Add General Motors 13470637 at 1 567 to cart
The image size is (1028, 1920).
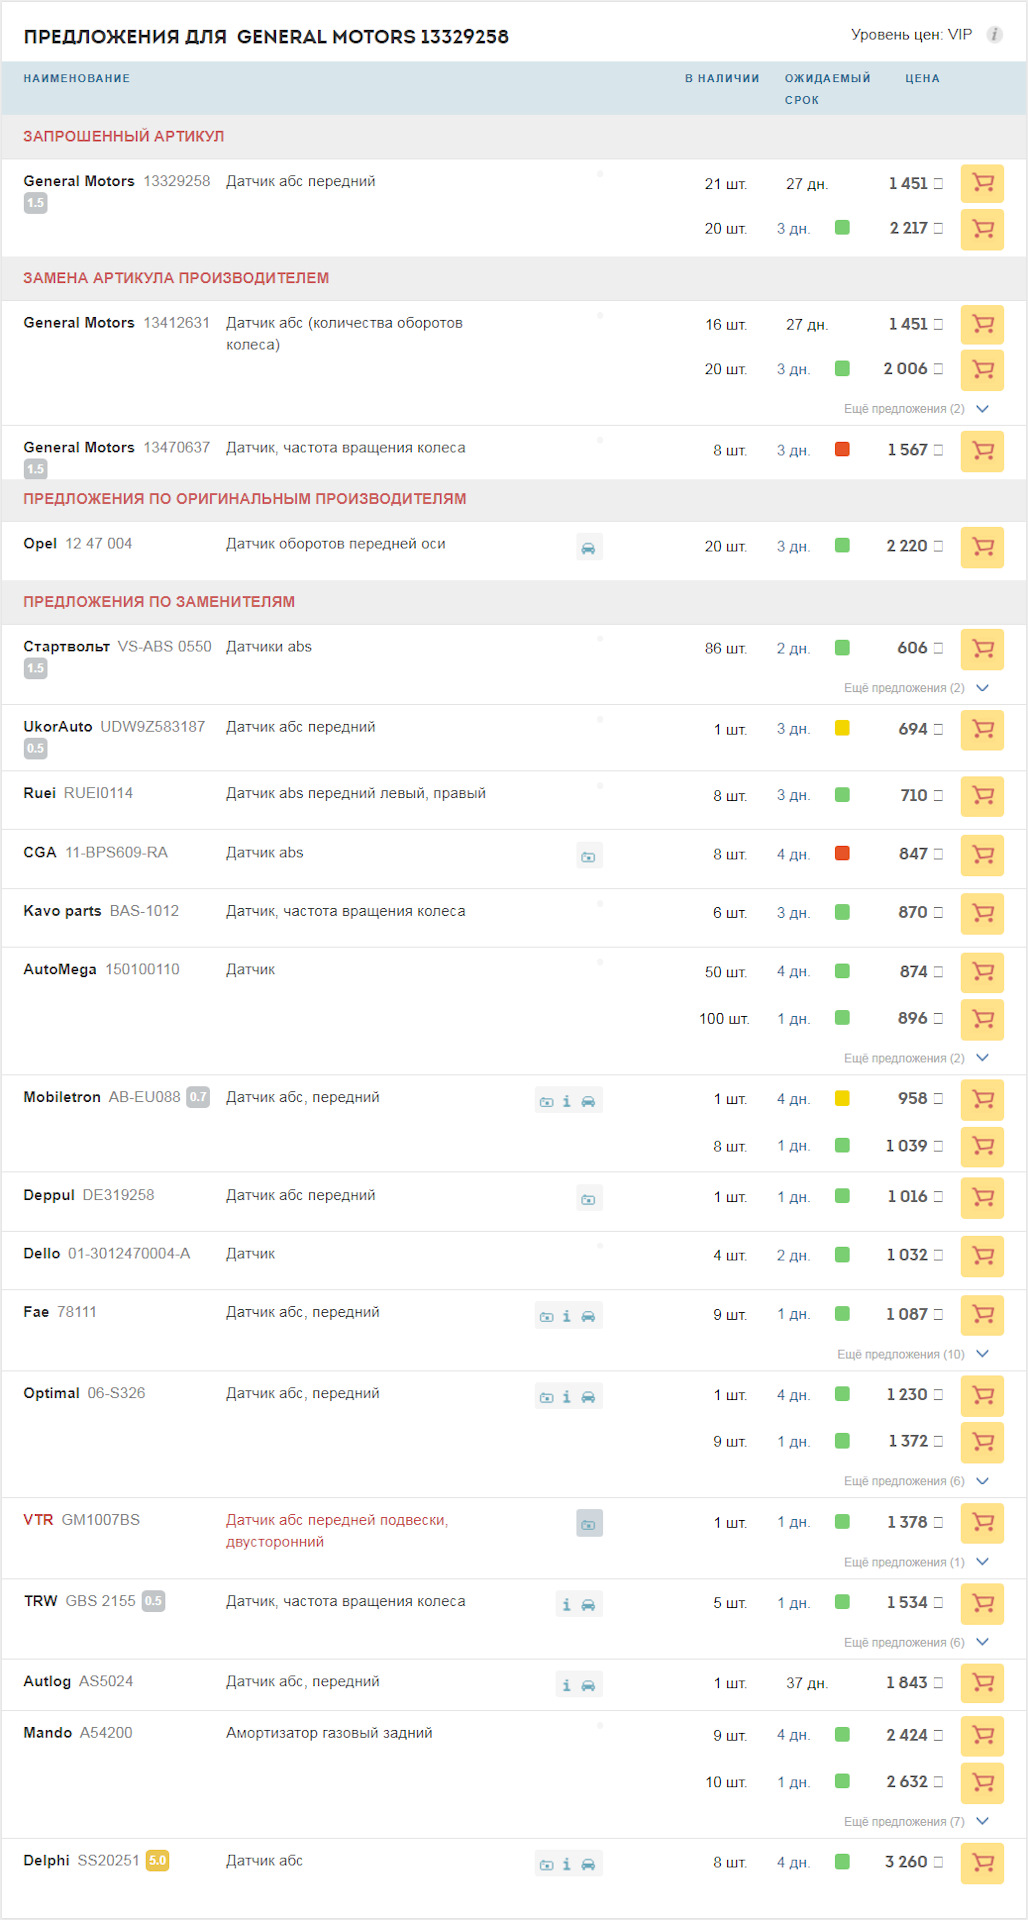[x=982, y=451]
